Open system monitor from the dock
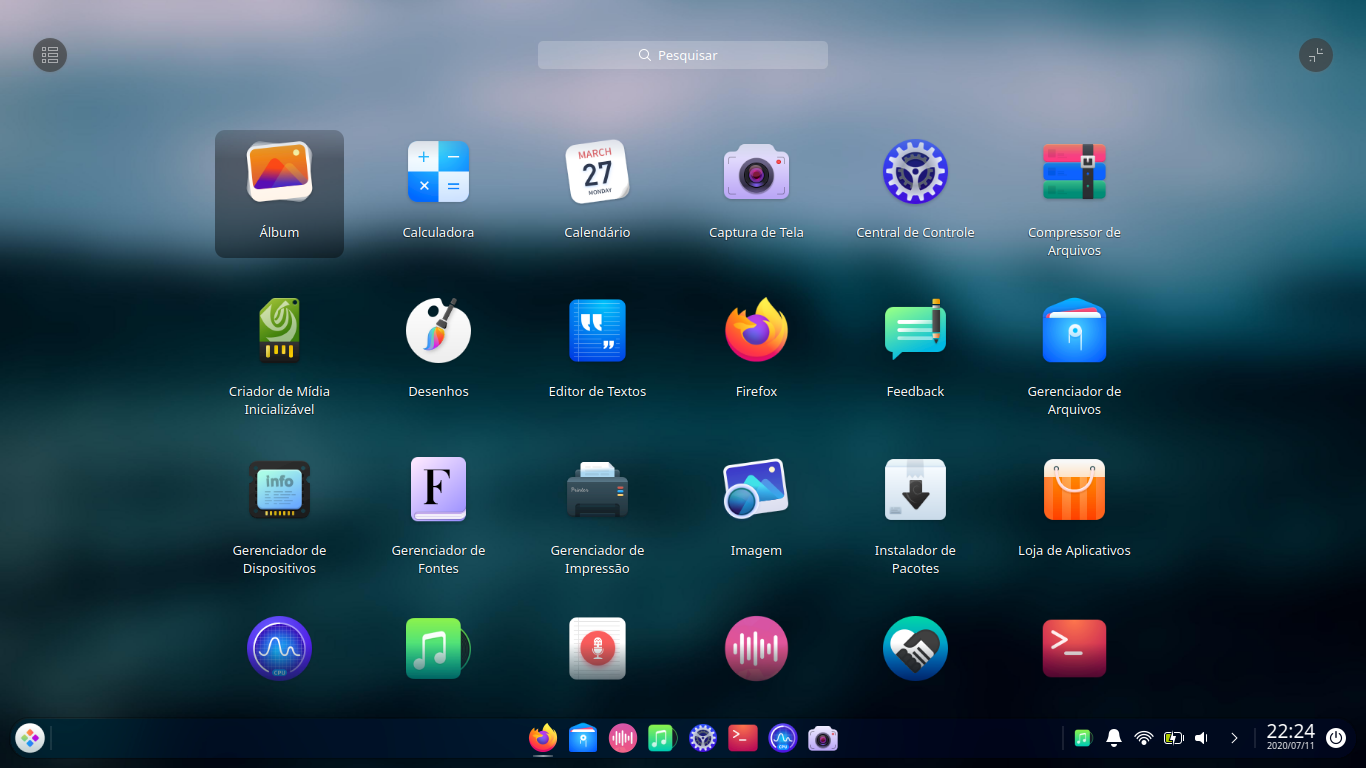 pyautogui.click(x=782, y=738)
